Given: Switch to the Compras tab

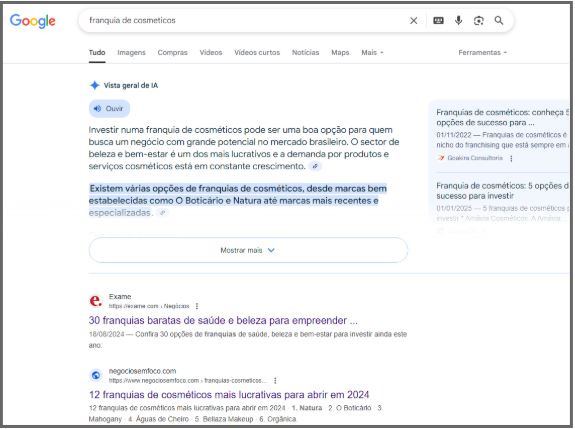Looking at the screenshot, I should pyautogui.click(x=172, y=52).
